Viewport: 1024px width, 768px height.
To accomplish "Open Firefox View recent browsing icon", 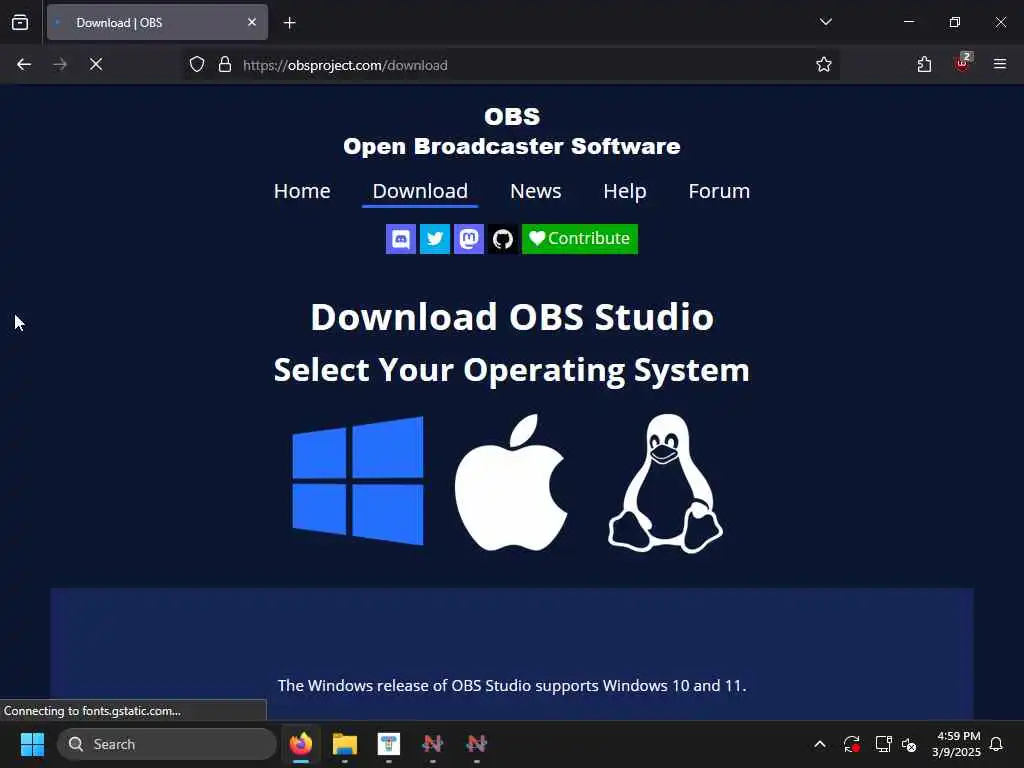I will click(x=20, y=22).
